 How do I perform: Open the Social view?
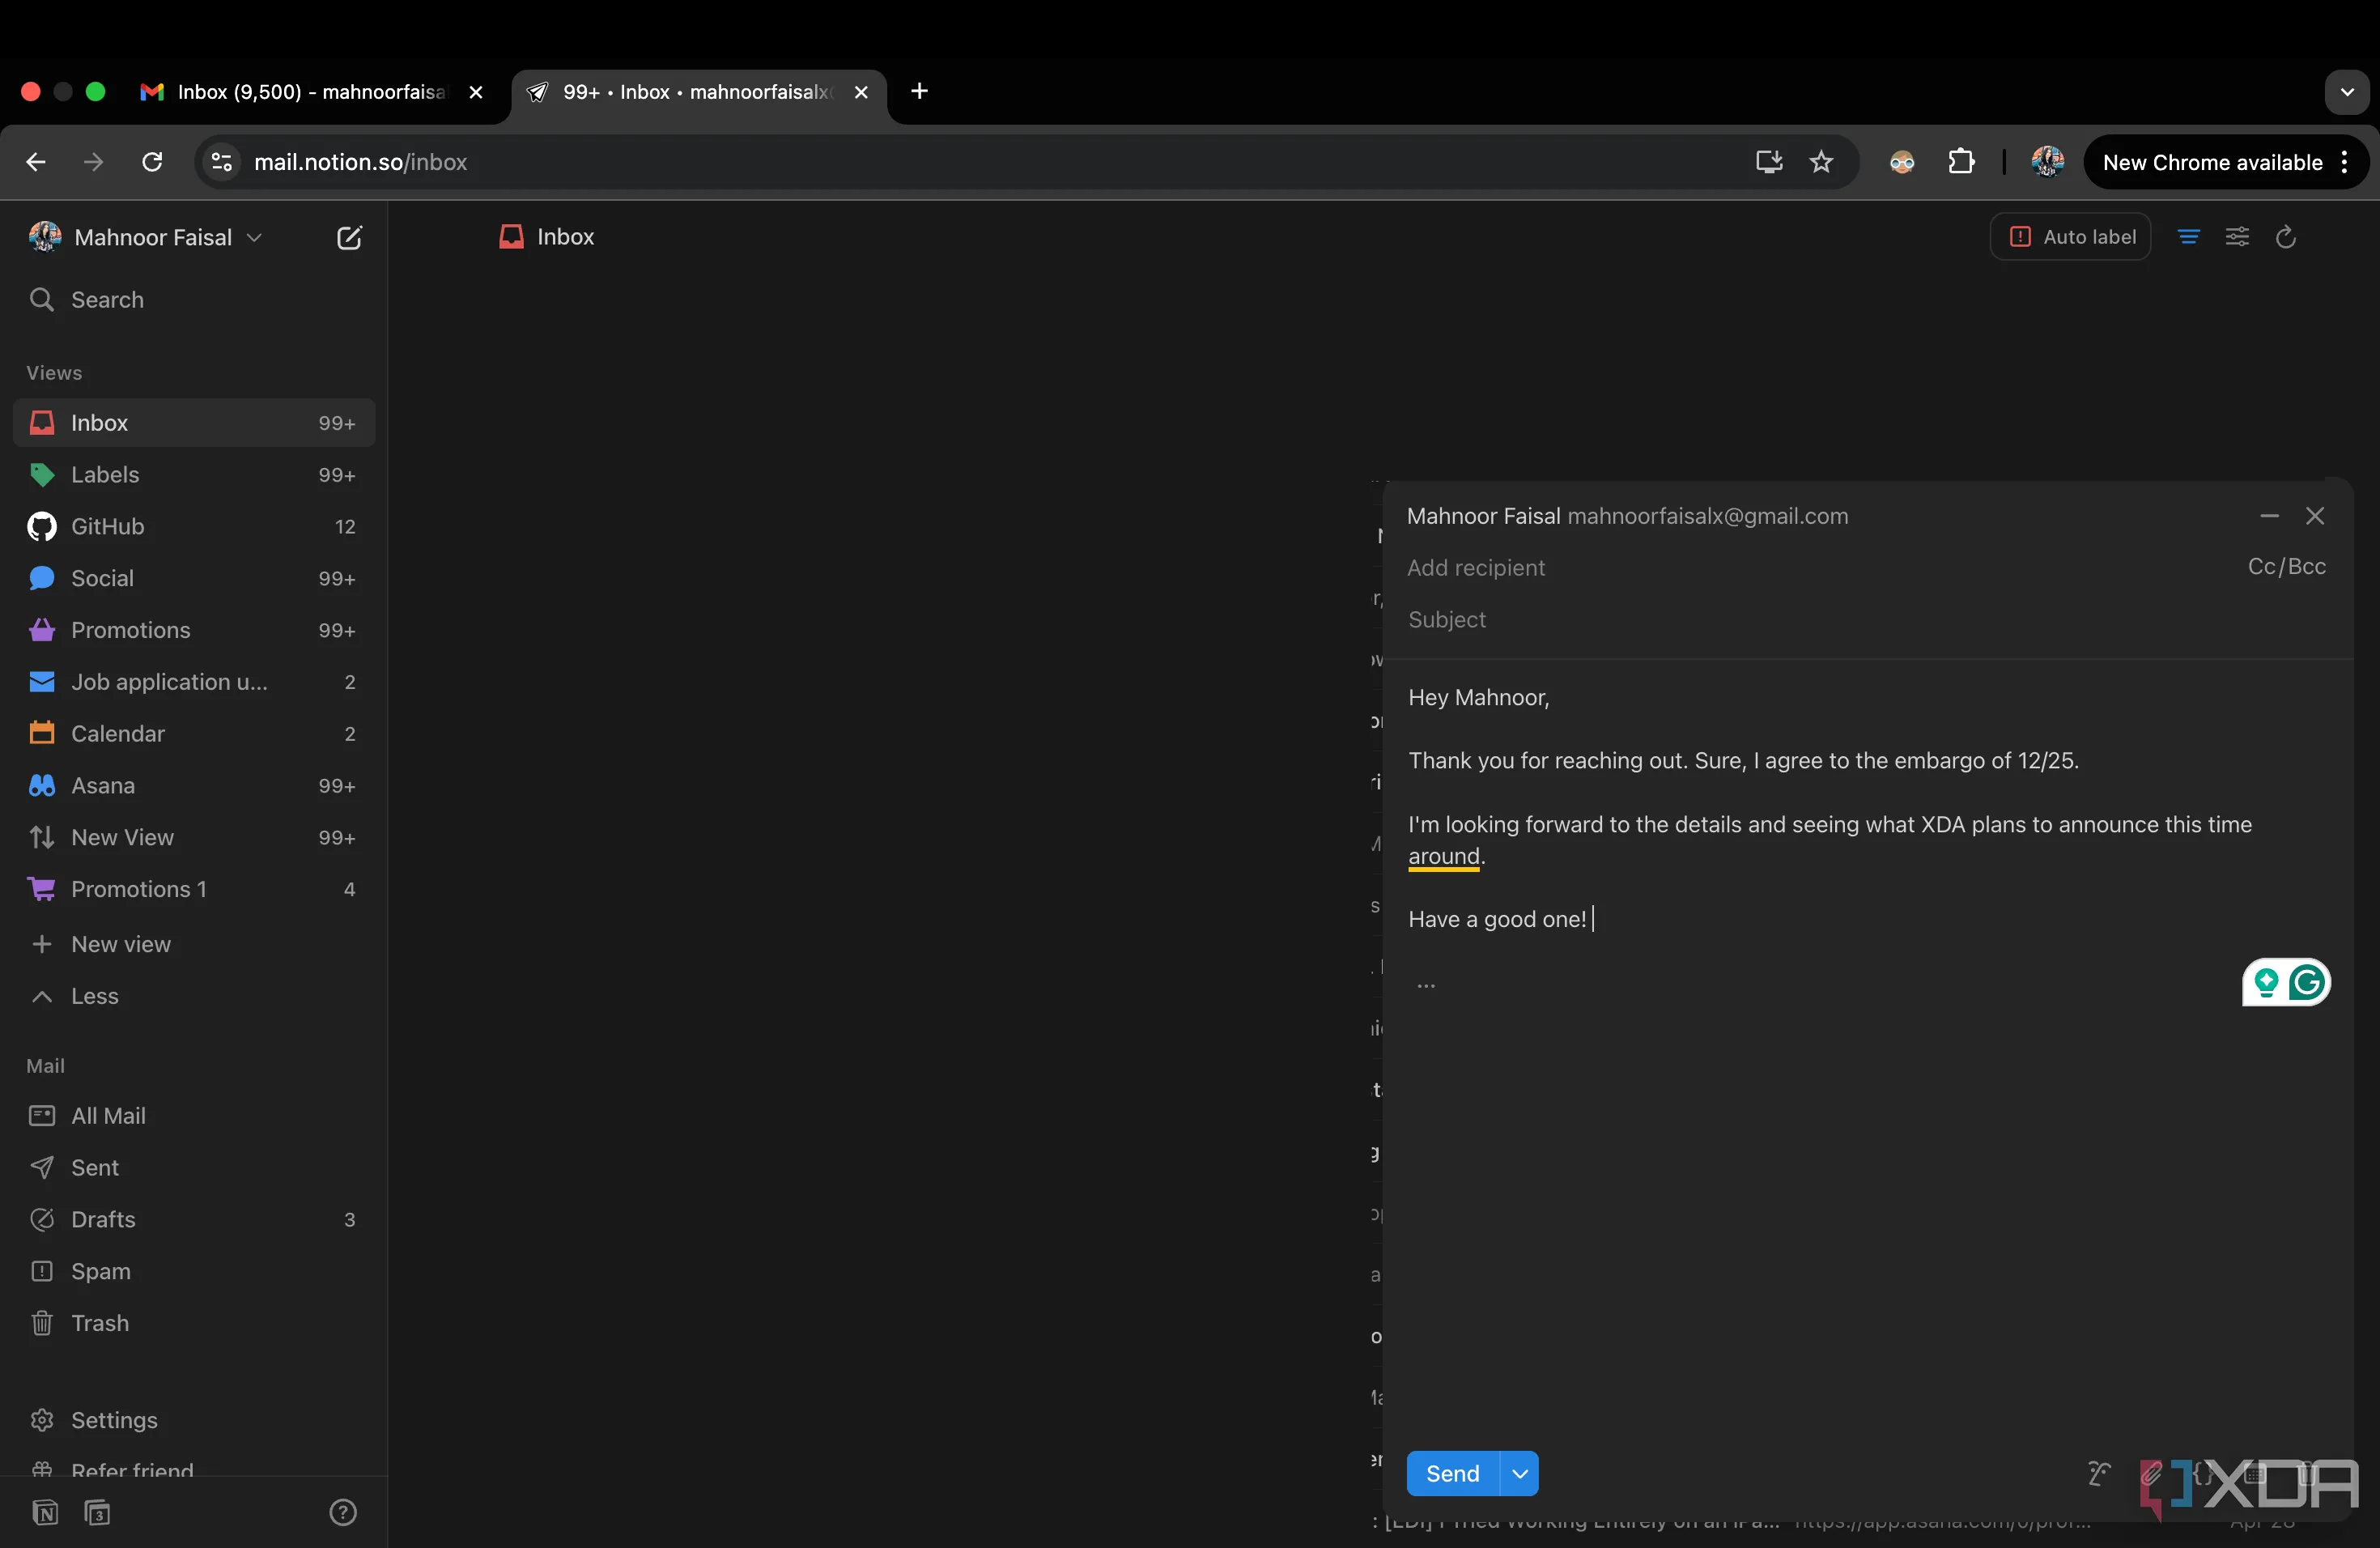click(x=194, y=579)
